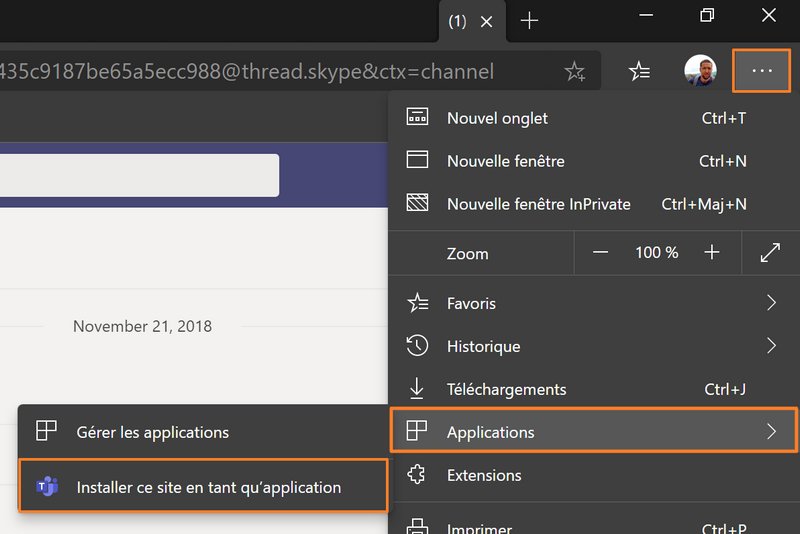Click Installer ce site en tant qu'application
This screenshot has height=534, width=800.
[x=208, y=487]
